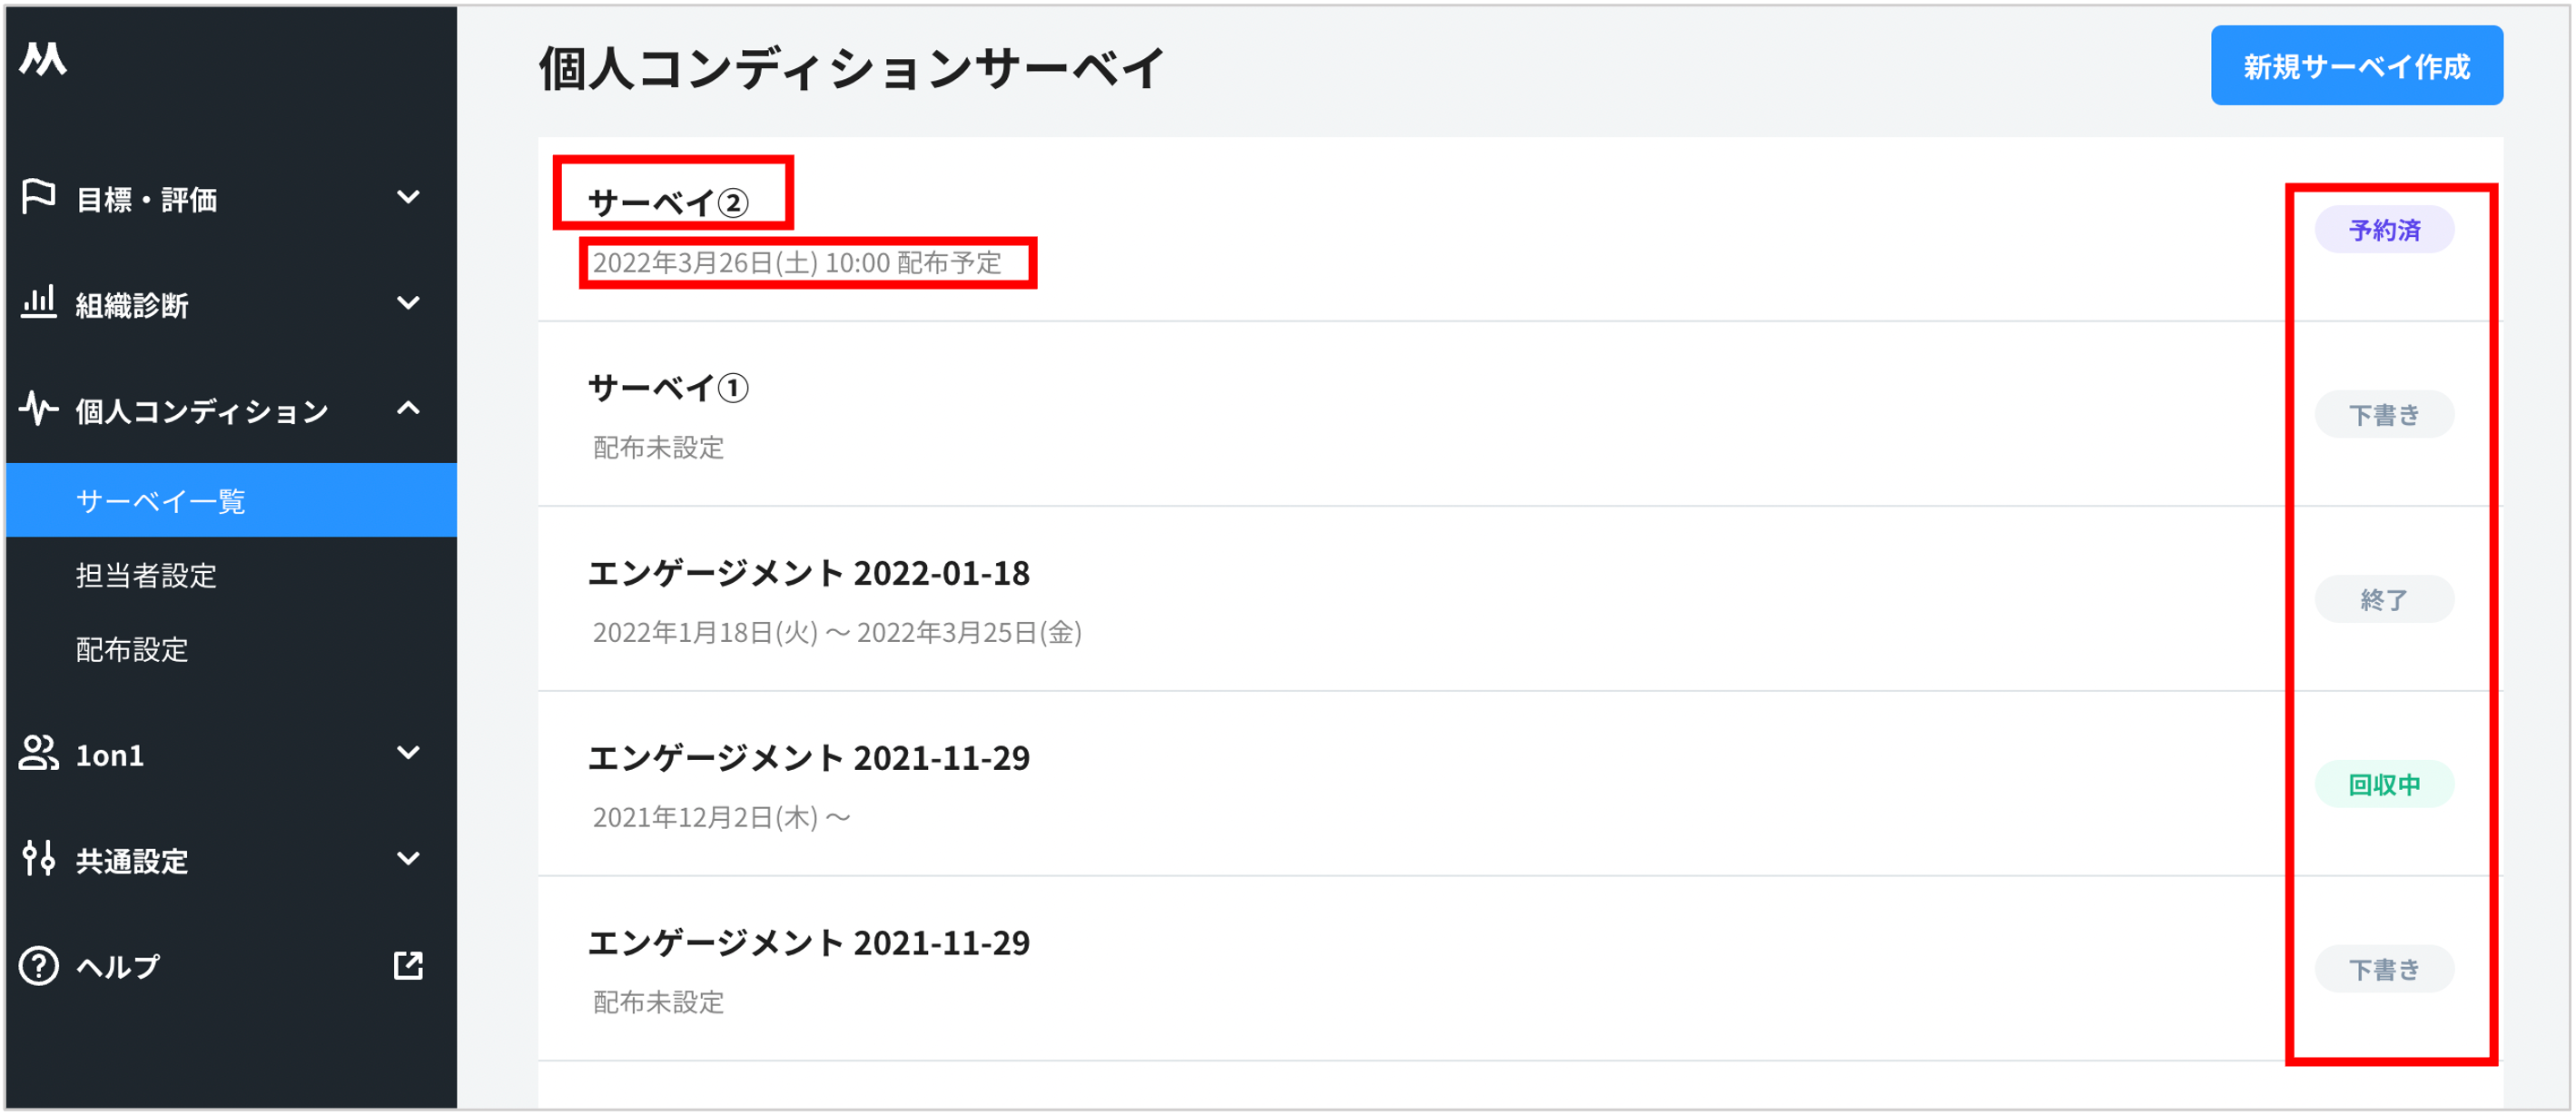Screen dimensions: 2576x1115
Task: Collapse the 個人コンディション section chevron
Action: coord(408,408)
